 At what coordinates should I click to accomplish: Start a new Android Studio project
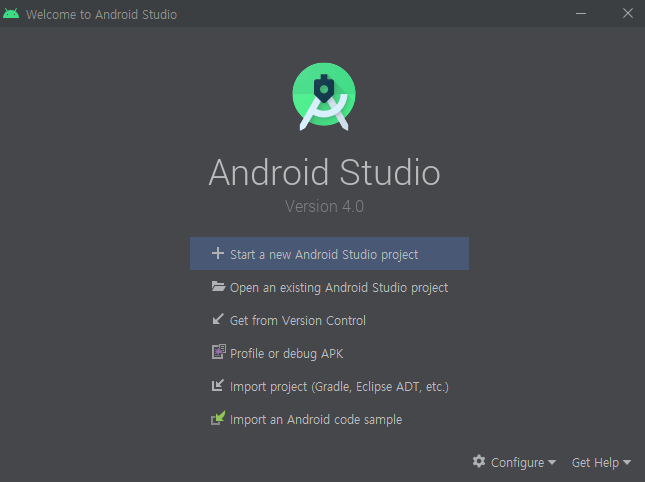329,253
